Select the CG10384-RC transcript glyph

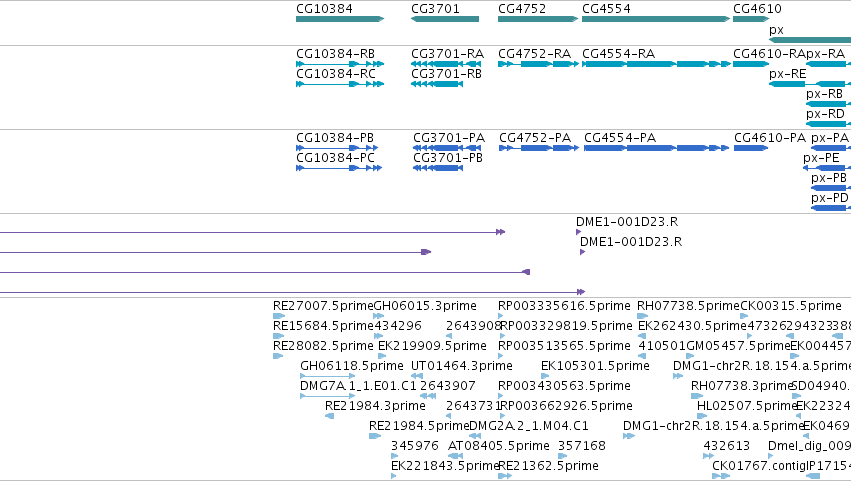(340, 84)
